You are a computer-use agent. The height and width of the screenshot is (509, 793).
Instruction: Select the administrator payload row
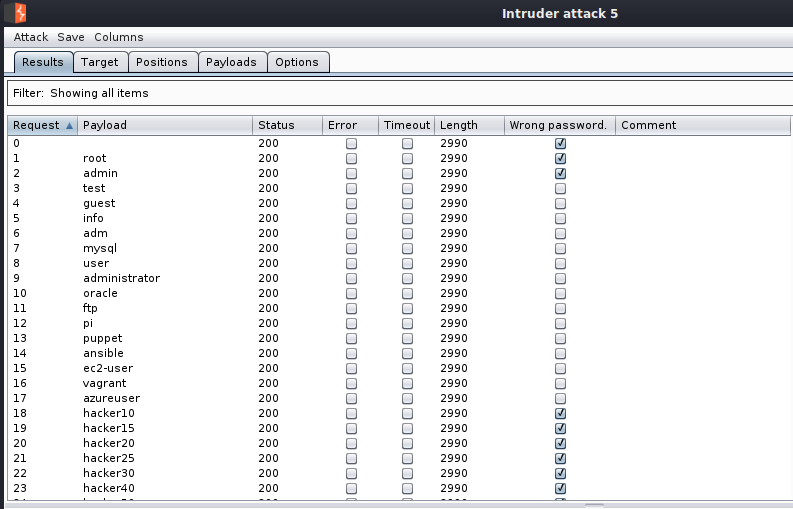(121, 278)
